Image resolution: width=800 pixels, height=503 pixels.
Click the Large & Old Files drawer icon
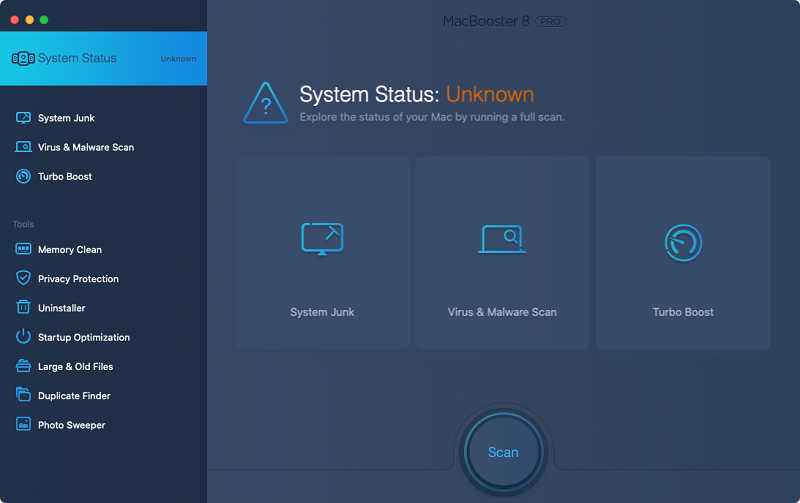click(23, 366)
